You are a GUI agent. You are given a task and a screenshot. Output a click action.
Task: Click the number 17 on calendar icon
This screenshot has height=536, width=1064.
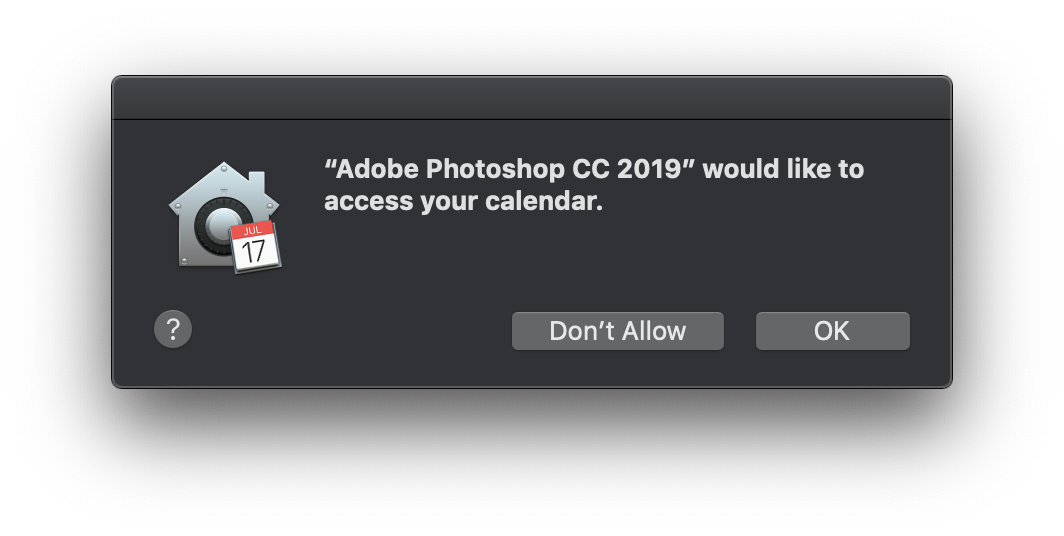(x=254, y=252)
